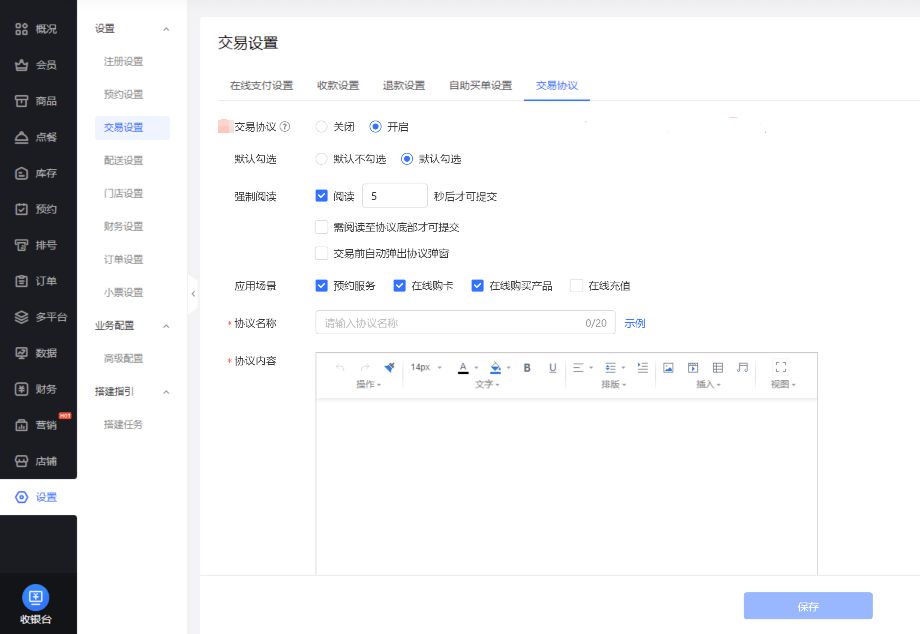
Task: Select the 关闭 radio button
Action: coord(321,127)
